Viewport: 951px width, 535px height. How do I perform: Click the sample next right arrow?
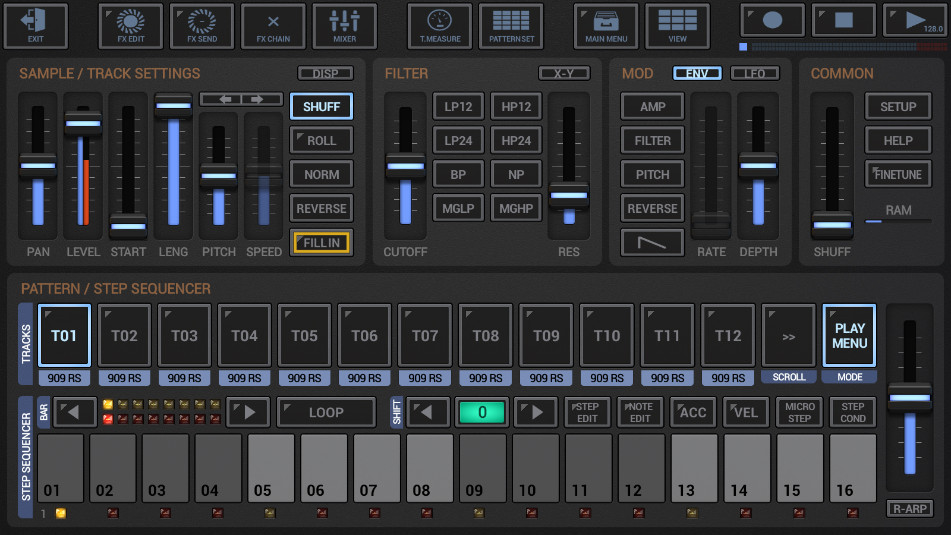tap(262, 99)
